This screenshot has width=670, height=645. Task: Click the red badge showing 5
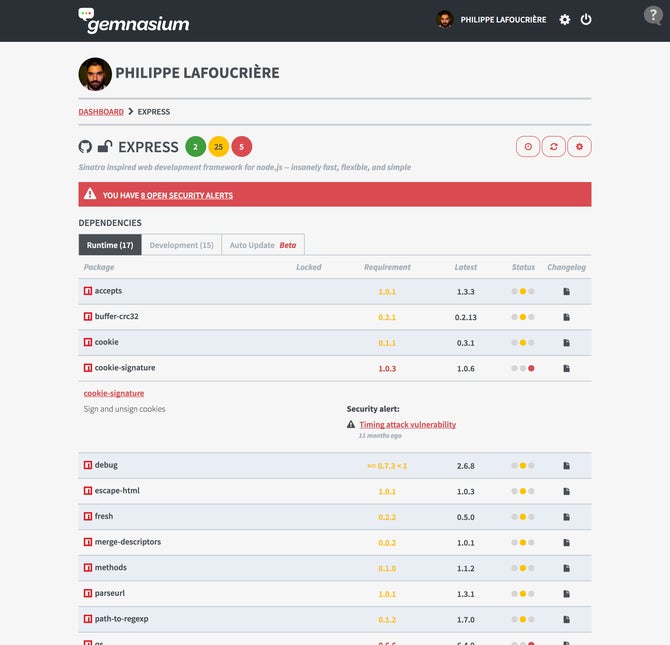pyautogui.click(x=241, y=147)
